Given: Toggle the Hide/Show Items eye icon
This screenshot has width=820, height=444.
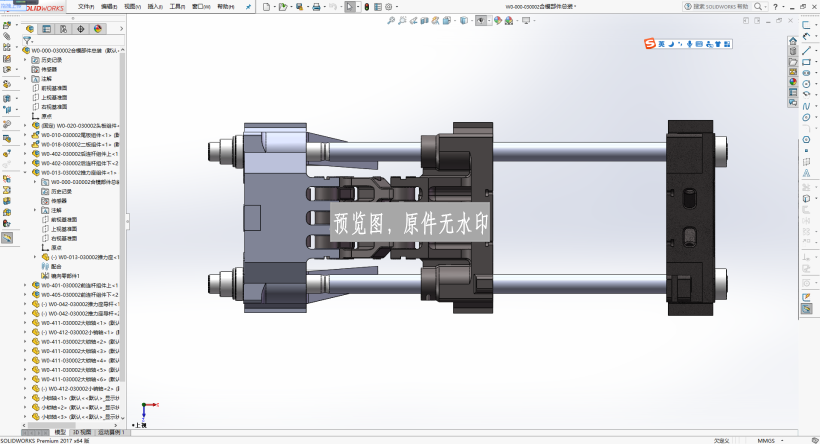Looking at the screenshot, I should pyautogui.click(x=480, y=20).
